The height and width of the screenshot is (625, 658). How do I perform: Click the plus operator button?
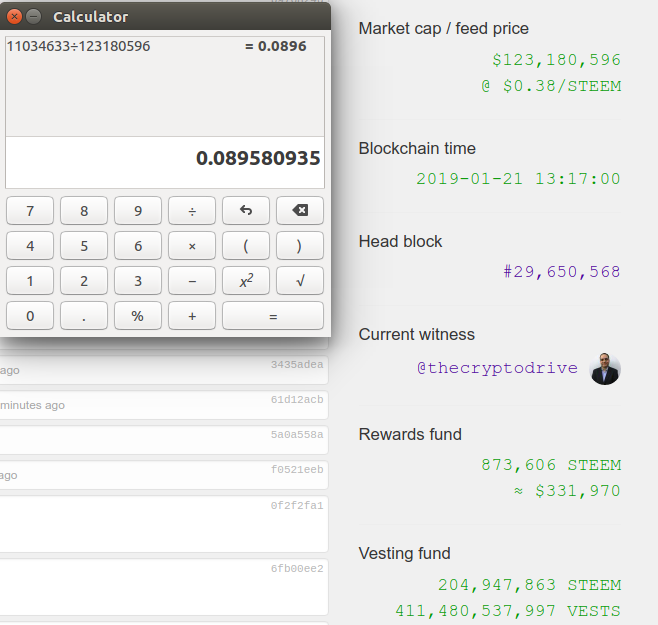192,316
